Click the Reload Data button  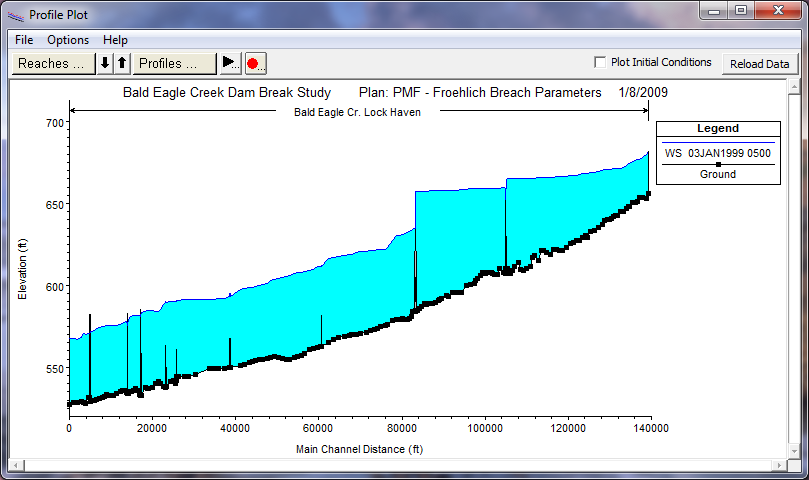coord(759,63)
